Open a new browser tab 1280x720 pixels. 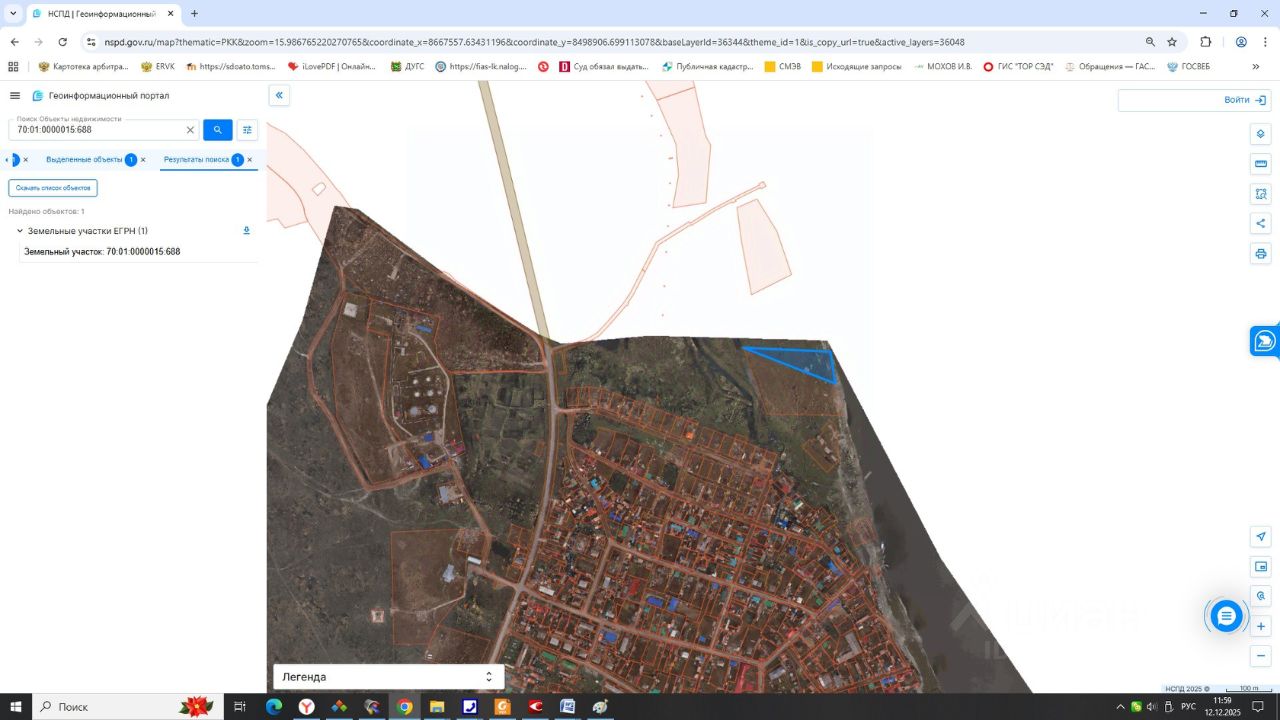tap(194, 14)
